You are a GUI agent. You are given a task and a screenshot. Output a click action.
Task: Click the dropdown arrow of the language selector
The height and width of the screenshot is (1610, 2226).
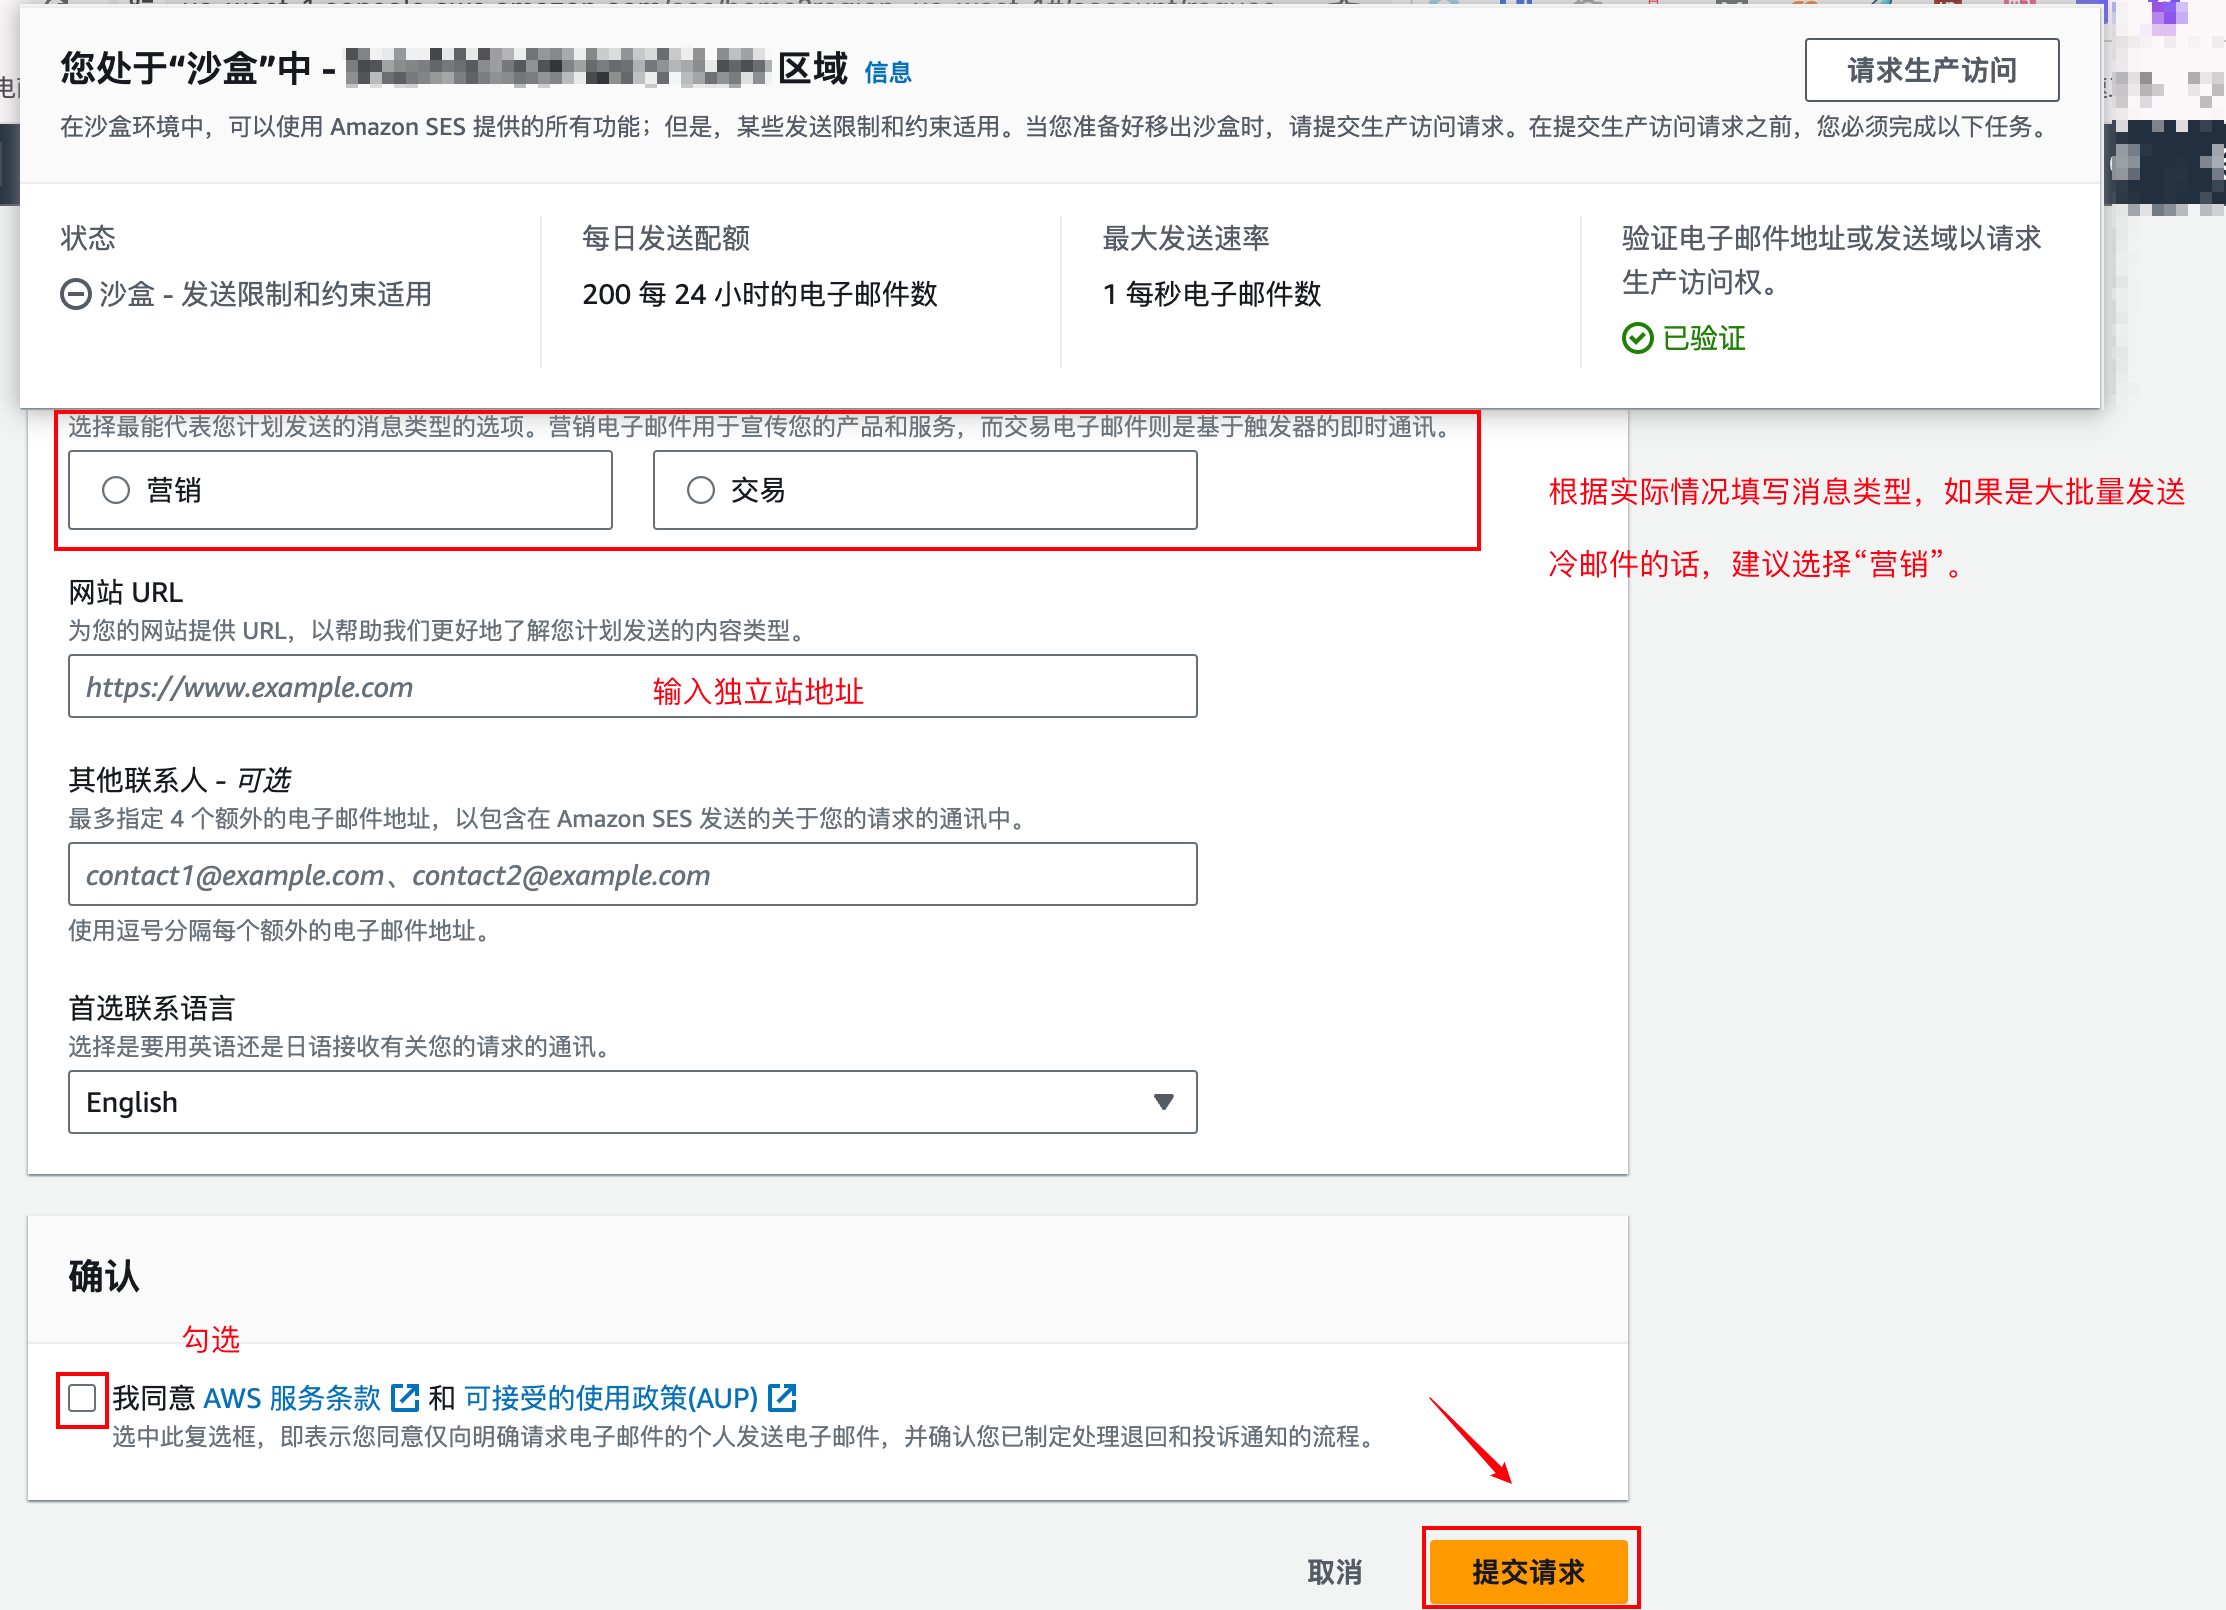pos(1163,1102)
